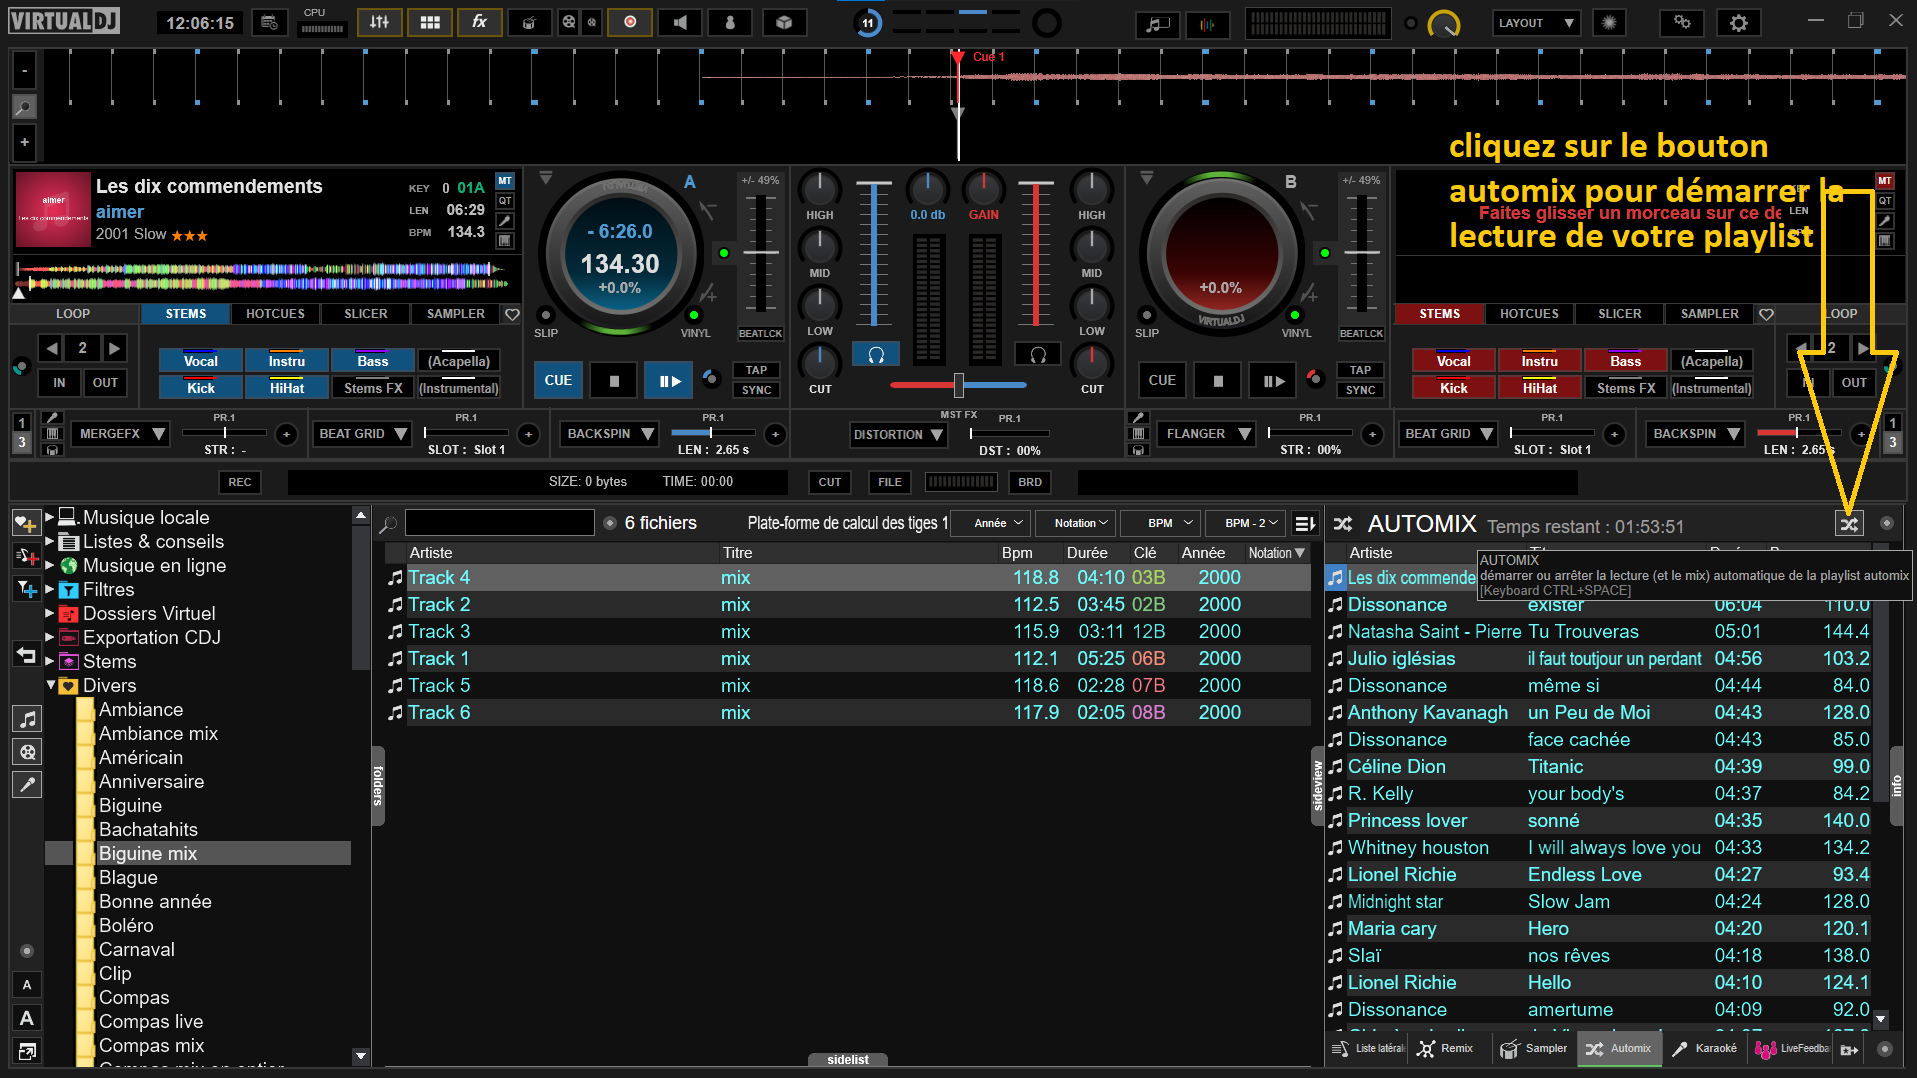Toggle deck B Acapella pad

[1711, 361]
